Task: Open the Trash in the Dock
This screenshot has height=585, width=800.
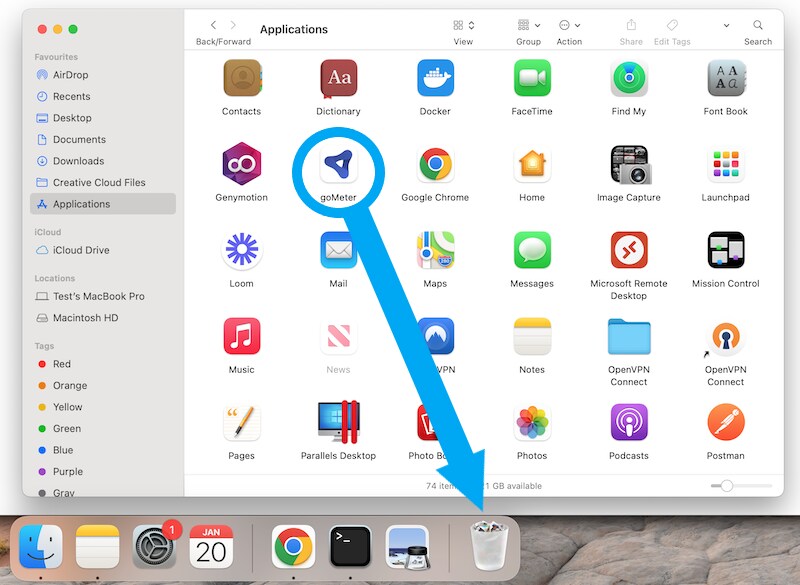Action: (489, 545)
